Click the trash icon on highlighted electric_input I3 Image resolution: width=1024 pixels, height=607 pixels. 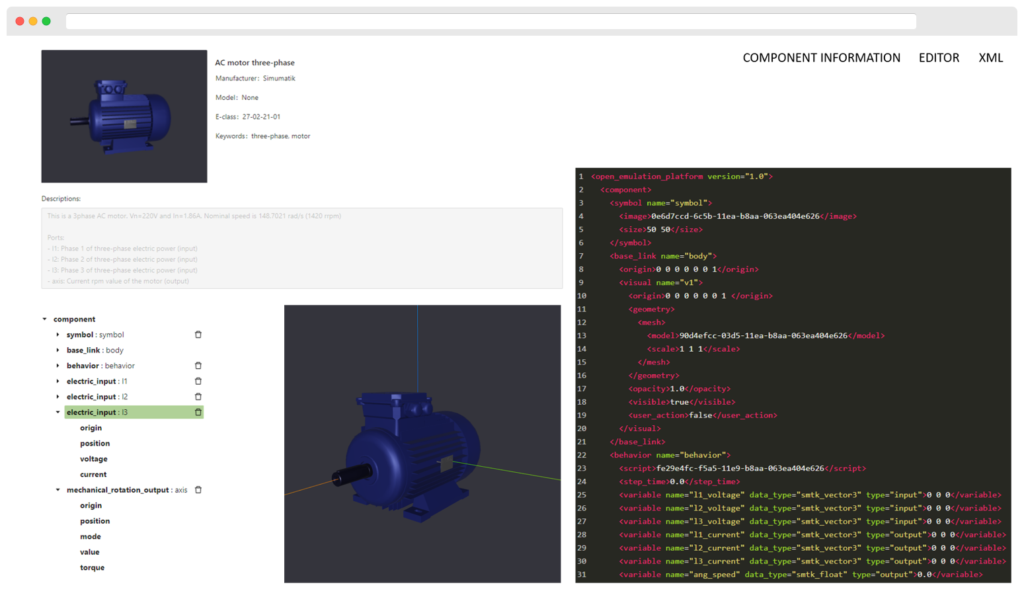click(198, 412)
